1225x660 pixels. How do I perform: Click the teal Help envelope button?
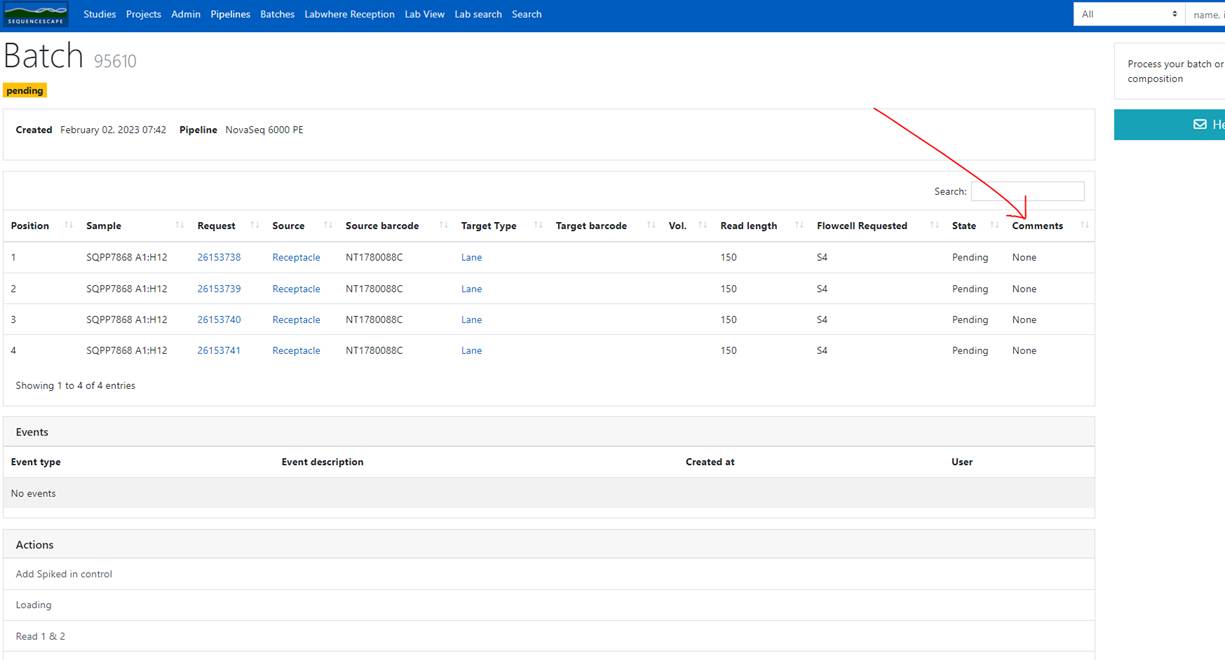(x=1199, y=123)
